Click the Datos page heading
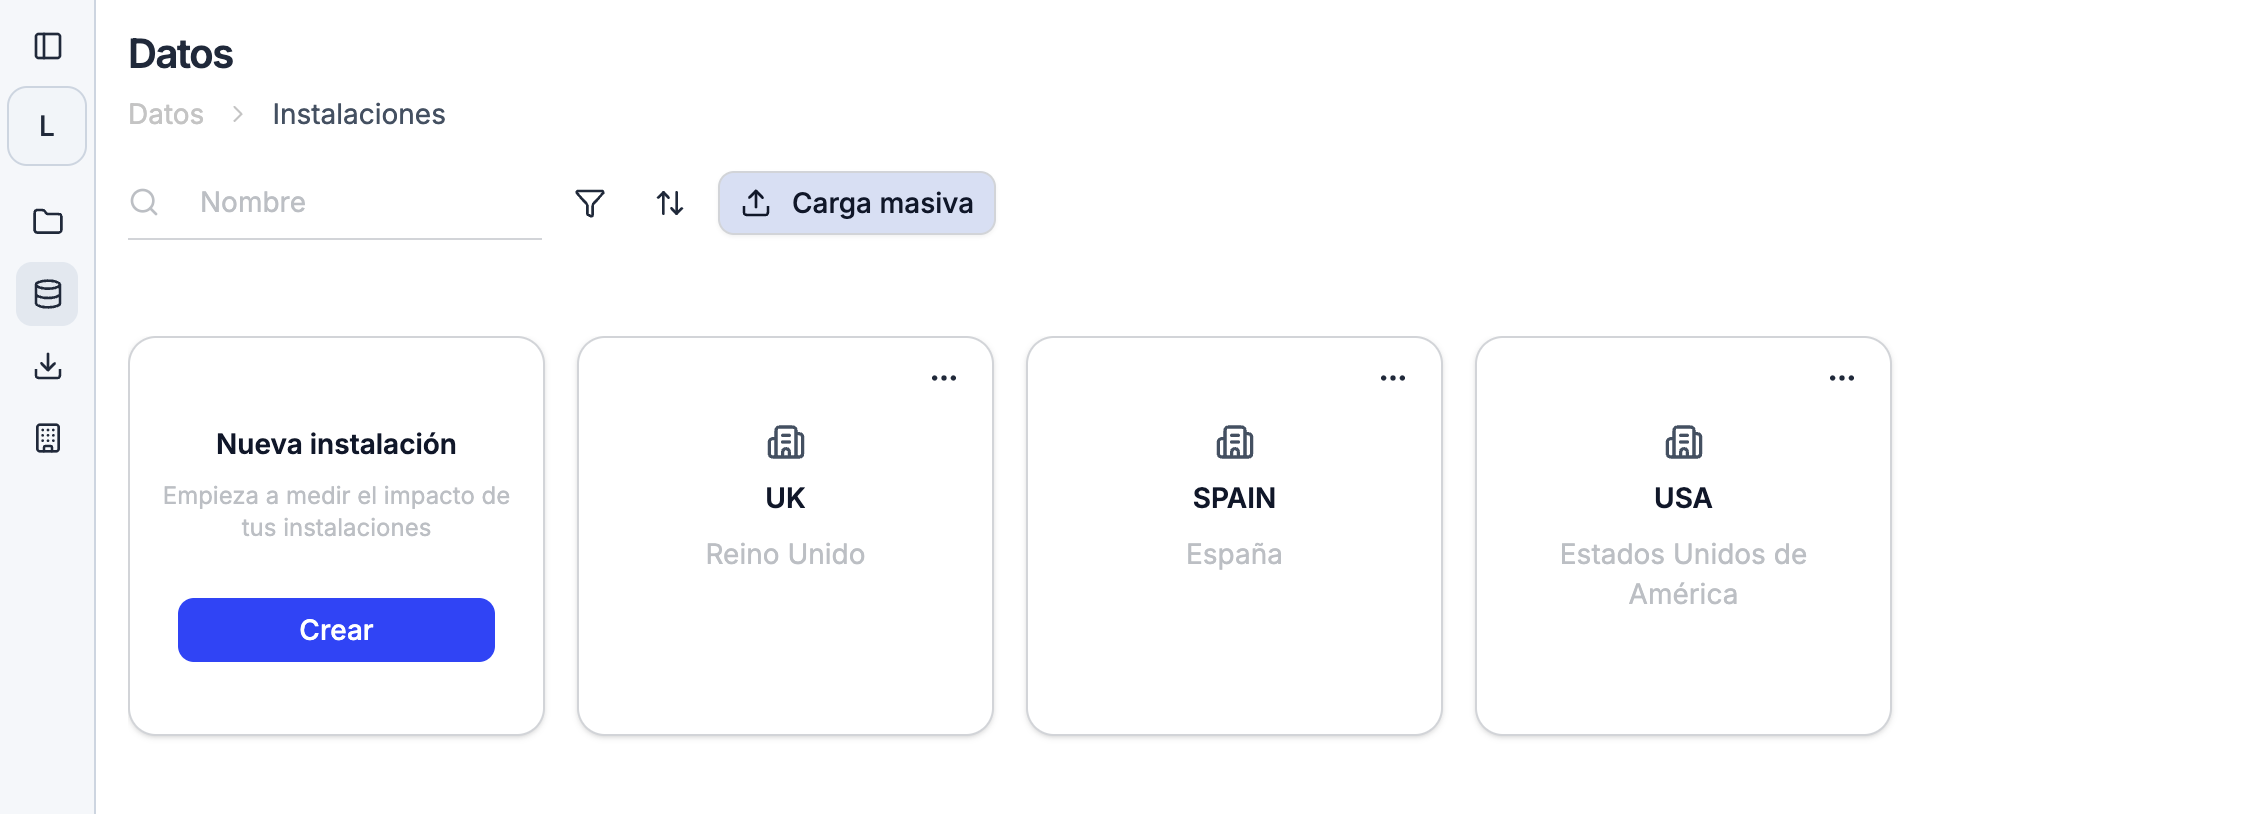This screenshot has width=2250, height=814. click(x=182, y=54)
